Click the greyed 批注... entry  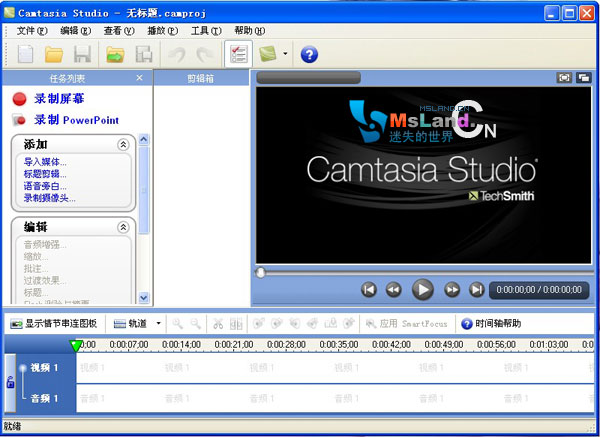pyautogui.click(x=36, y=269)
